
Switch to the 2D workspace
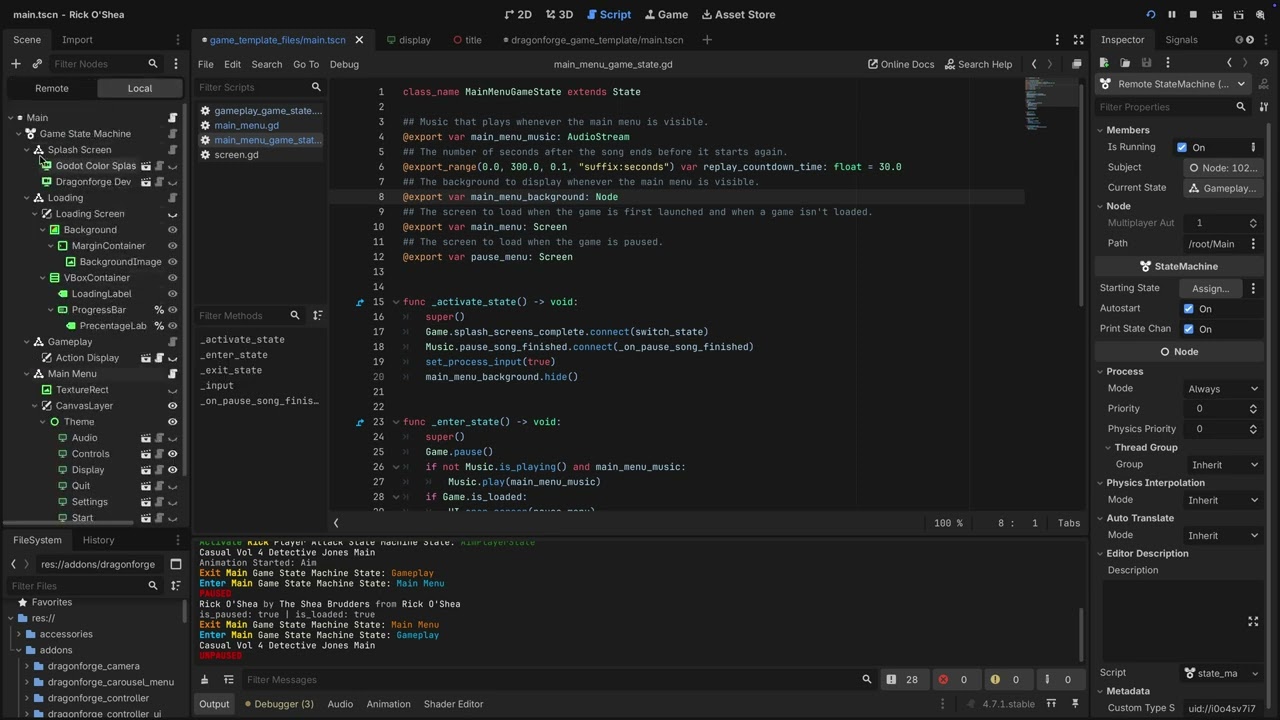518,15
